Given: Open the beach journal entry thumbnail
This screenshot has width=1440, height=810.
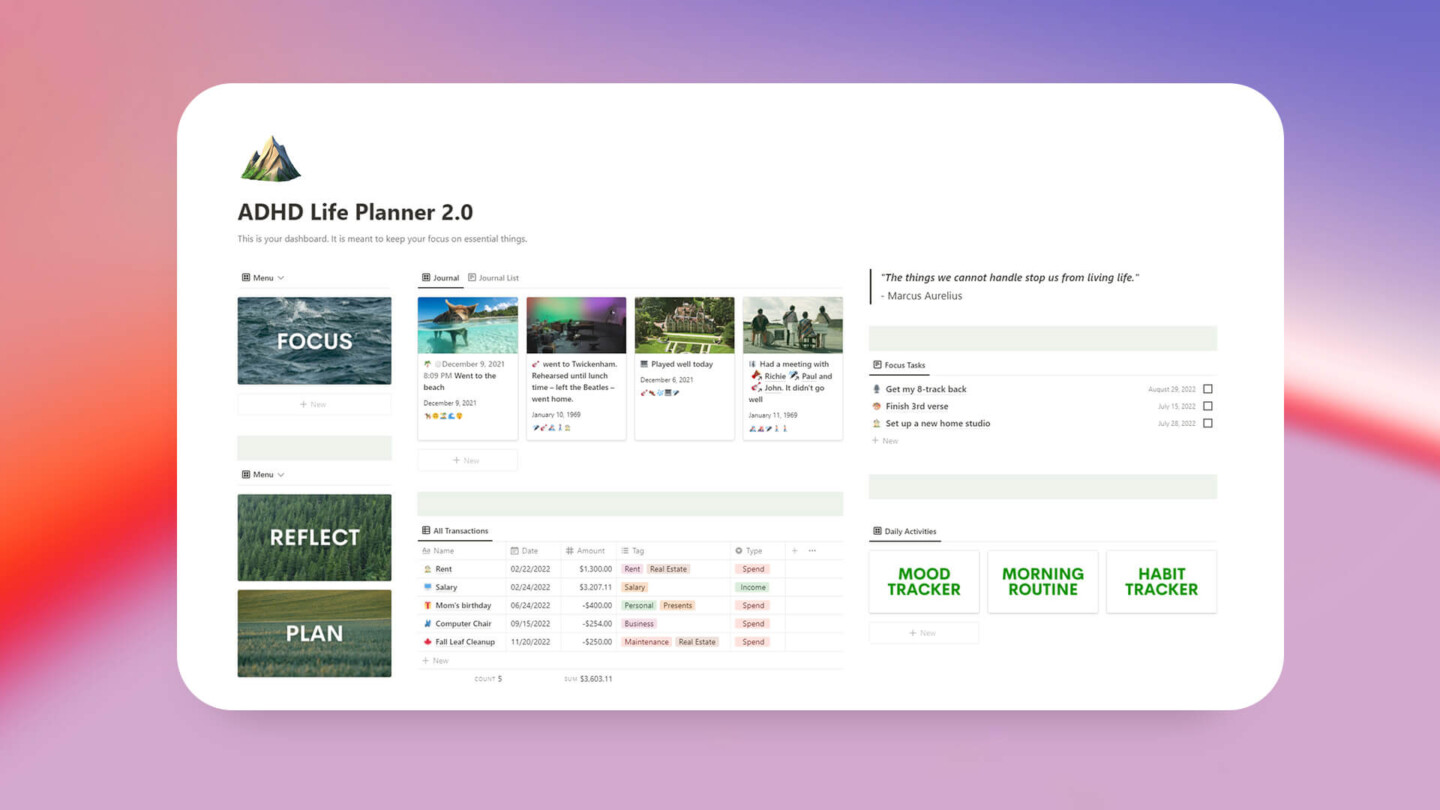Looking at the screenshot, I should coord(467,325).
